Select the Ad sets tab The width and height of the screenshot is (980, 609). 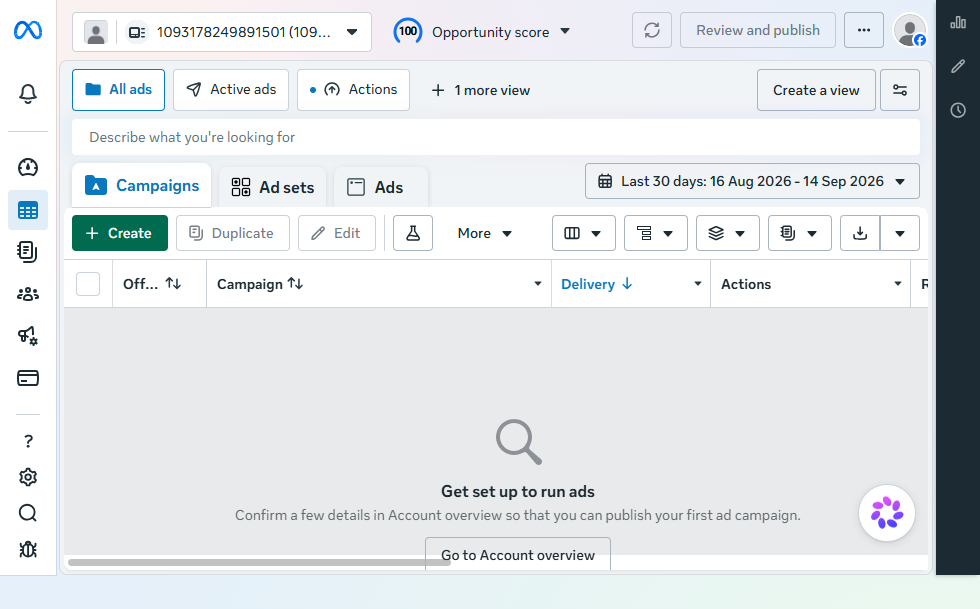point(272,187)
